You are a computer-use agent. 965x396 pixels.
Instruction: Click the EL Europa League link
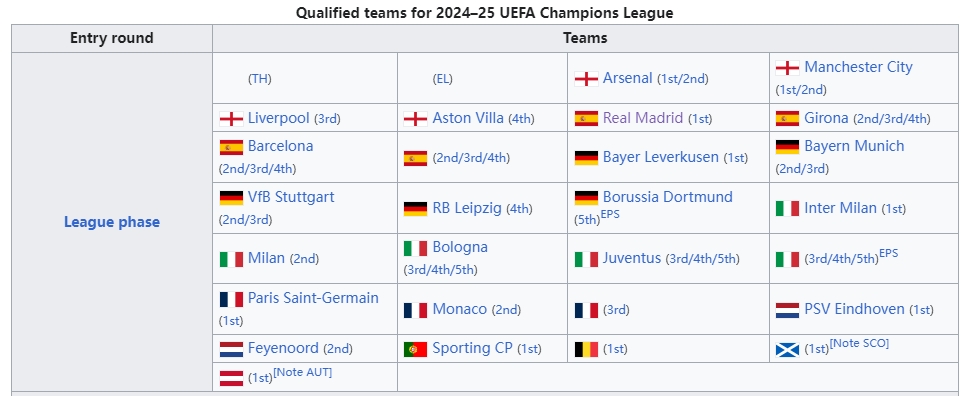click(x=442, y=79)
